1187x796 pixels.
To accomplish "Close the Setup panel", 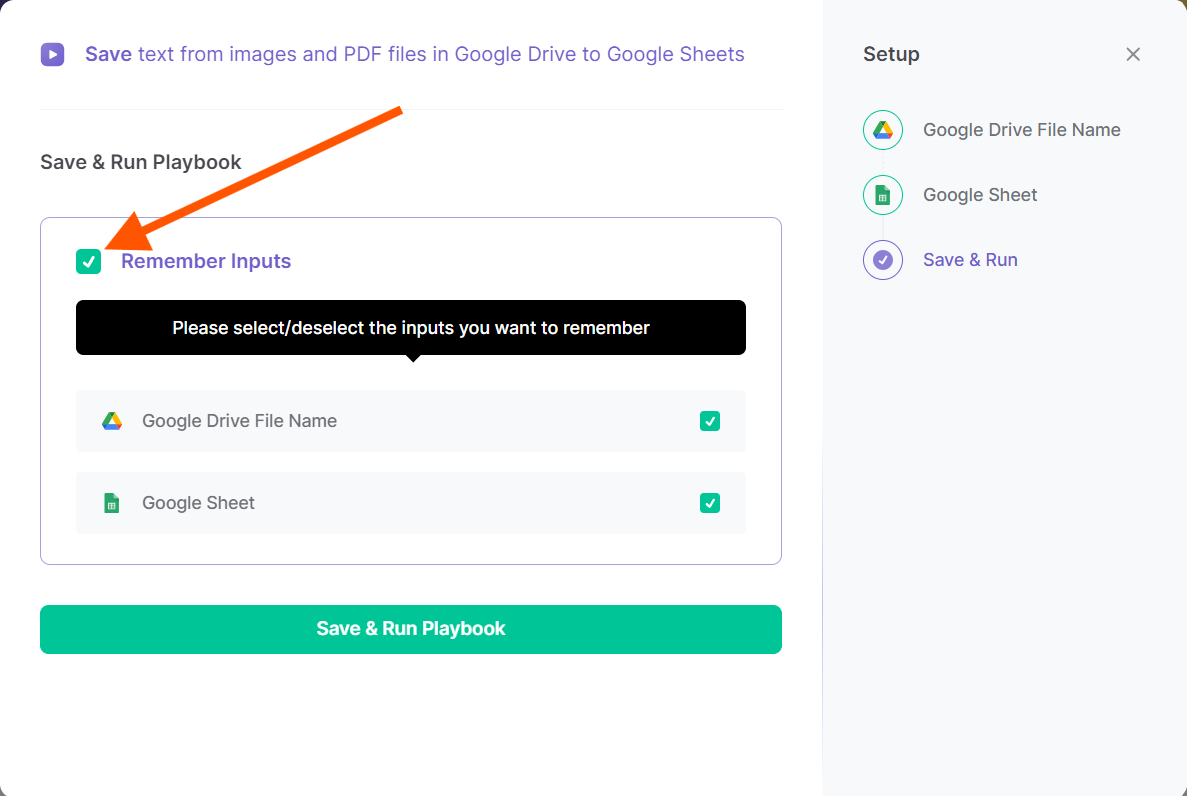I will [1132, 55].
